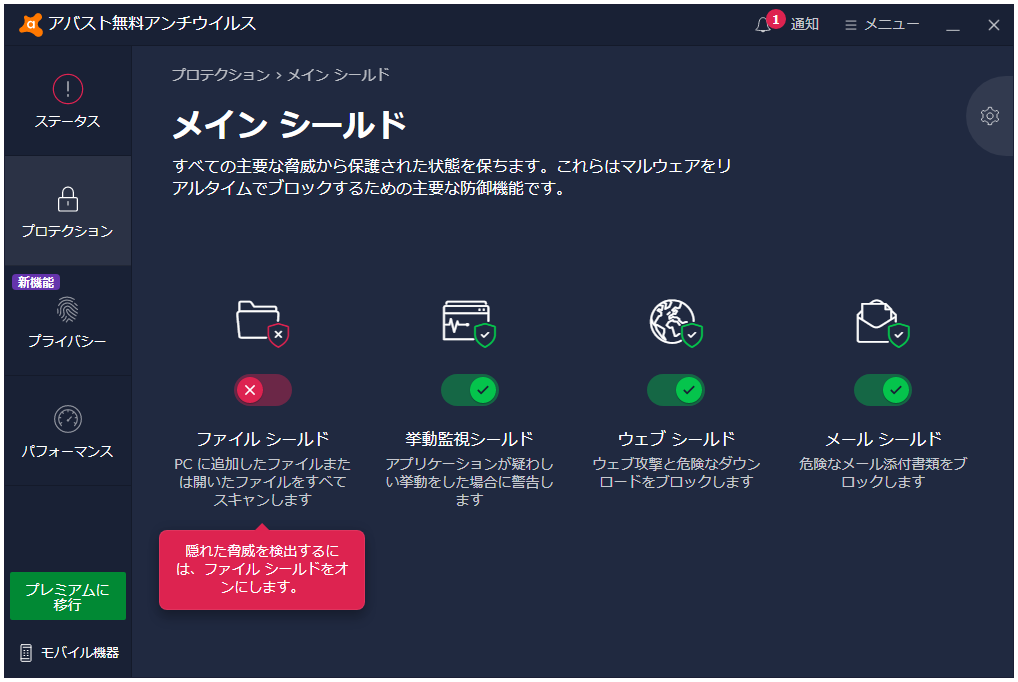
Task: Select the プライバシー sidebar item
Action: 68,322
